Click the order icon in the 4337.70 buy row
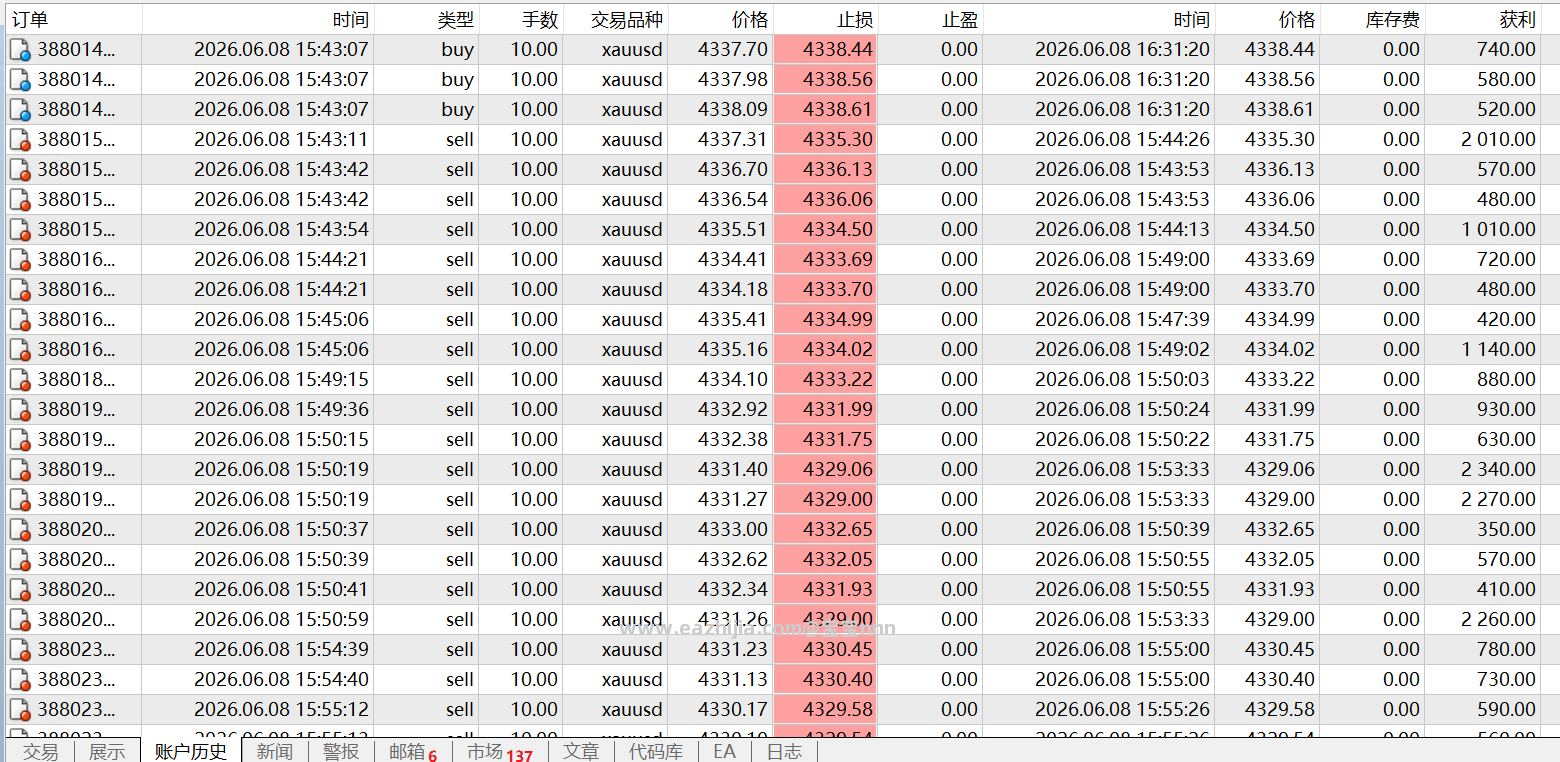This screenshot has width=1560, height=762. click(20, 49)
